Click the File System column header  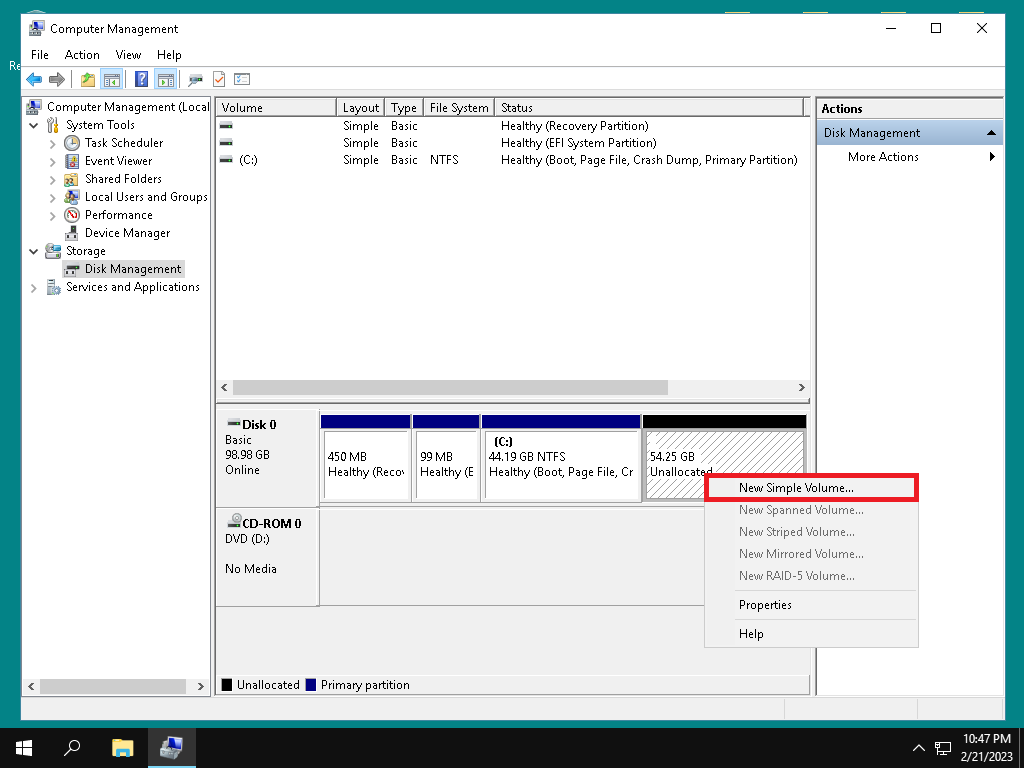coord(458,108)
